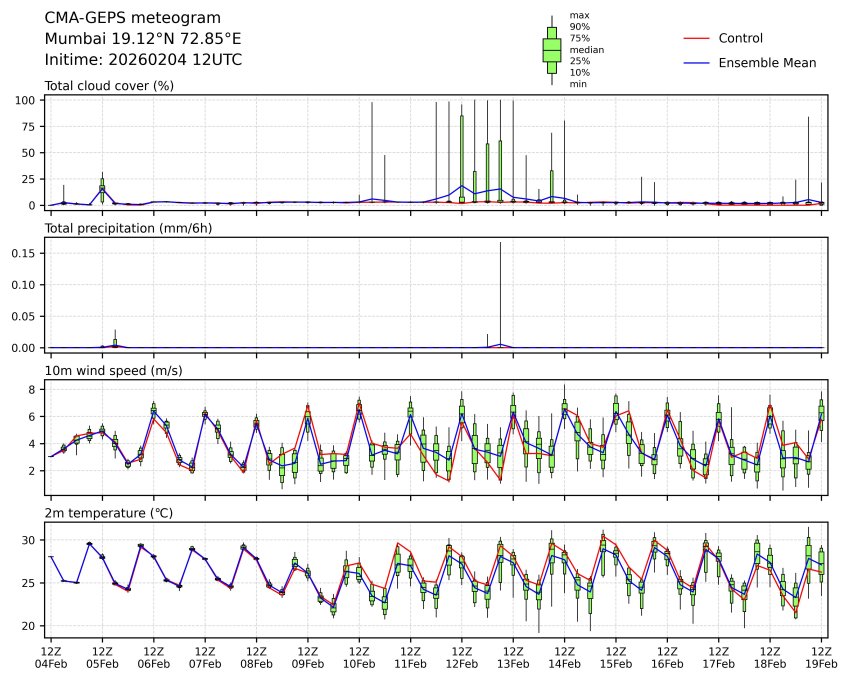Image resolution: width=849 pixels, height=681 pixels.
Task: Click the 'median' label in the legend
Action: point(586,49)
